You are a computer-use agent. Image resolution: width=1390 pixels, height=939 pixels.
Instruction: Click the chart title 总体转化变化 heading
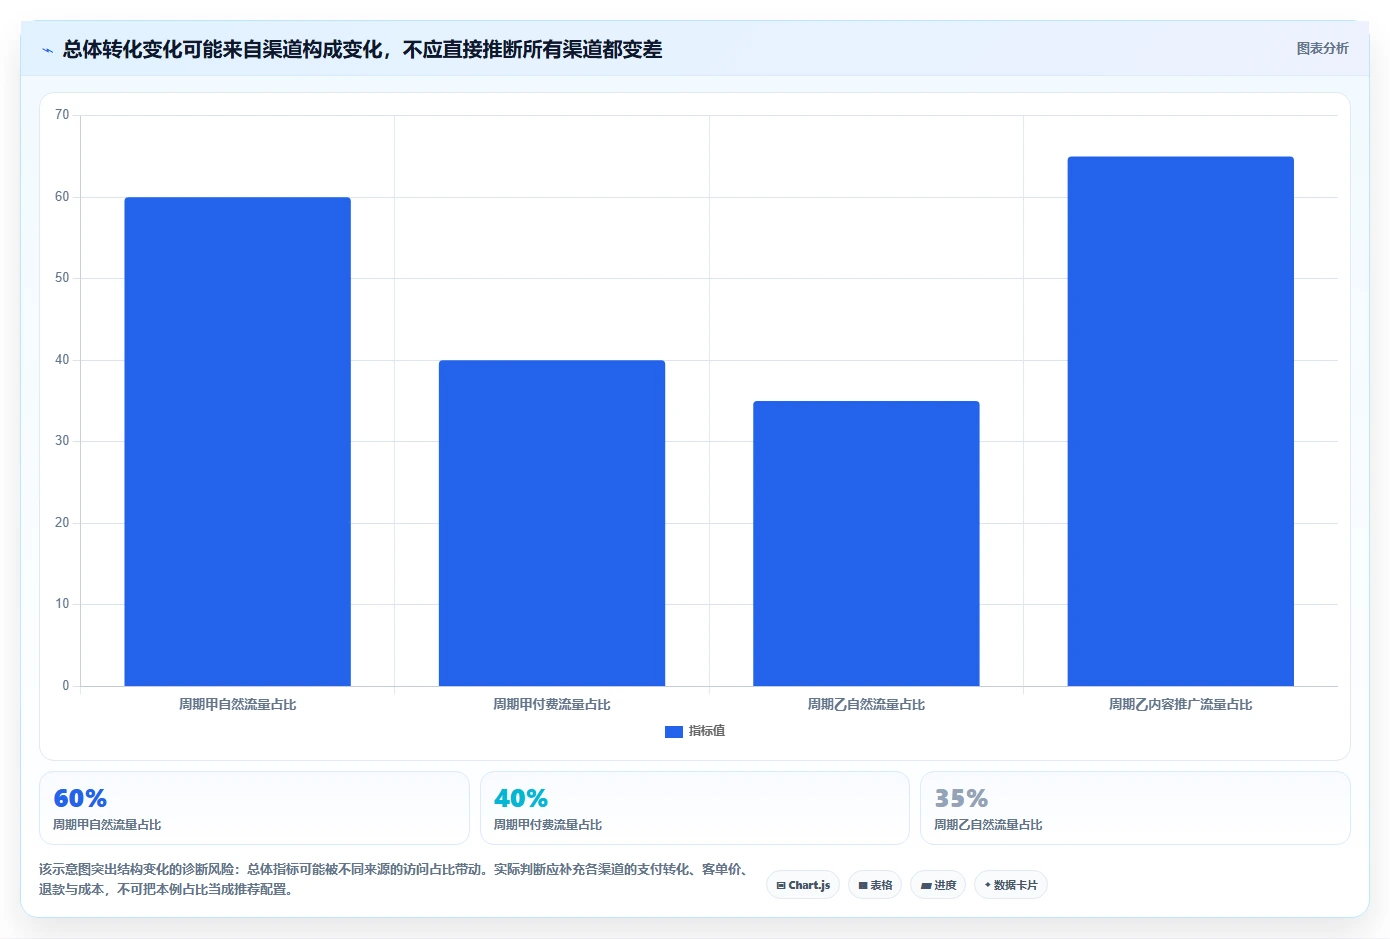pyautogui.click(x=362, y=49)
